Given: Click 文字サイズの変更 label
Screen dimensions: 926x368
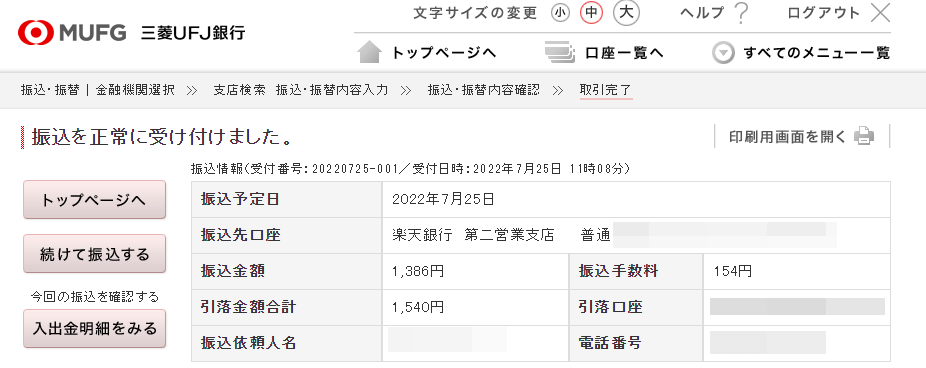Looking at the screenshot, I should coord(475,13).
